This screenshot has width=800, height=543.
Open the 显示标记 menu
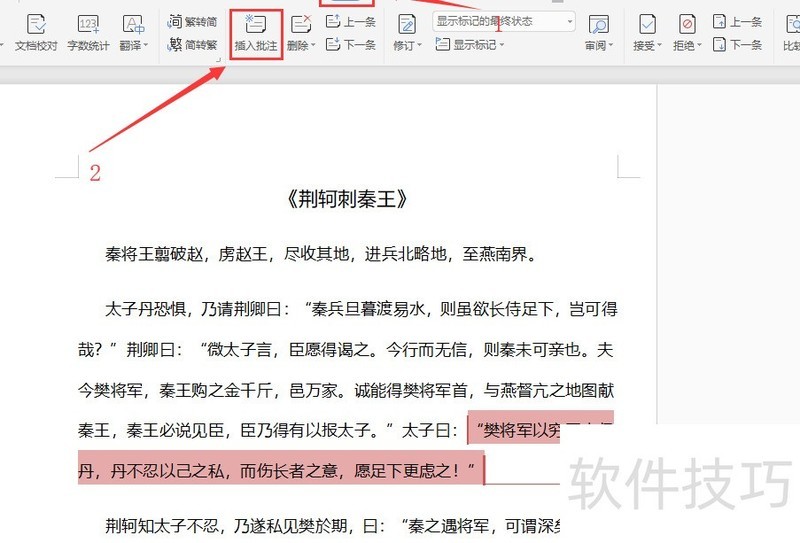[x=469, y=45]
